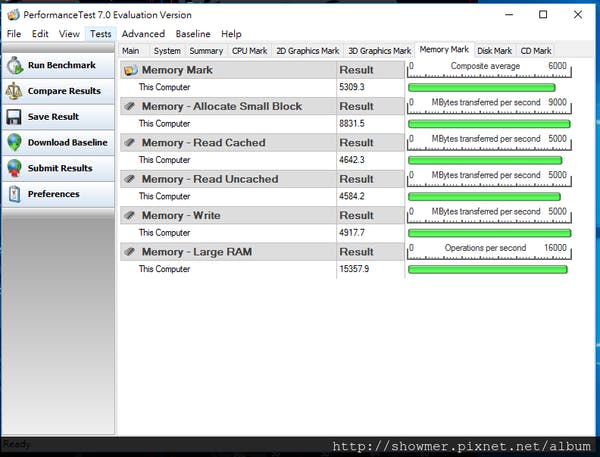Switch to the CPU Mark tab

pos(249,51)
